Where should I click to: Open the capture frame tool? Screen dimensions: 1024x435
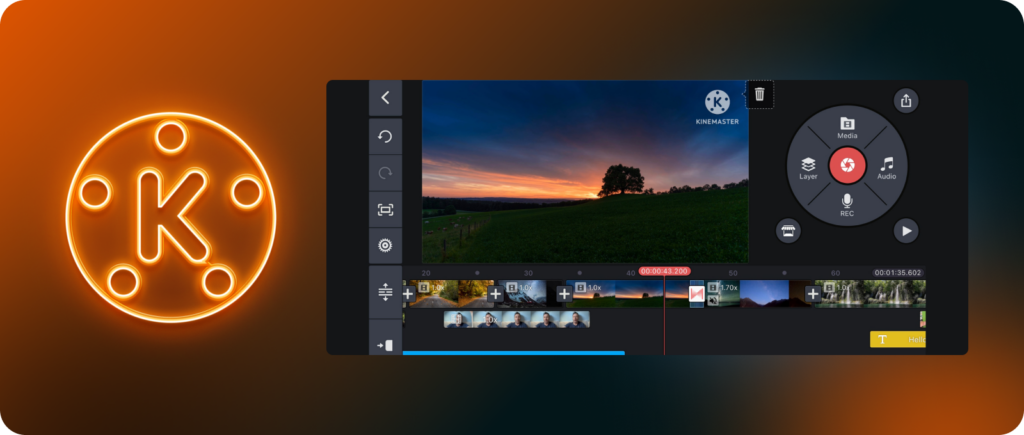pyautogui.click(x=385, y=209)
